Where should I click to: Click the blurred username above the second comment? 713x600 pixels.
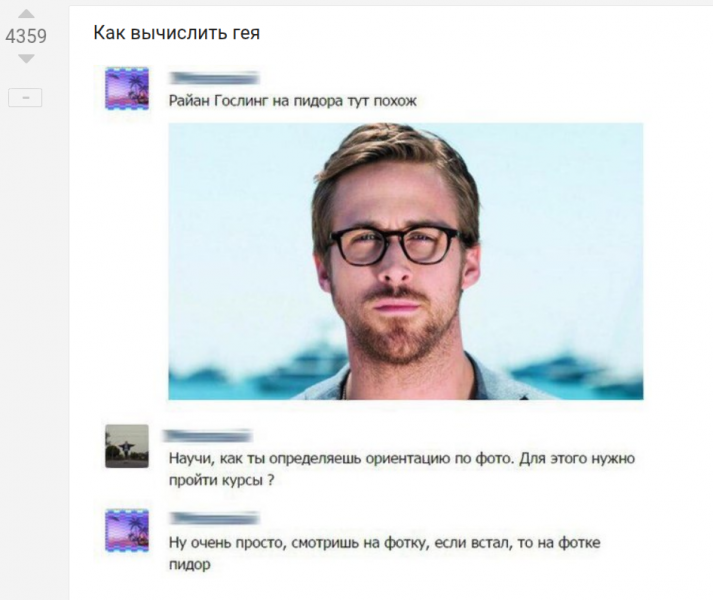tap(207, 436)
